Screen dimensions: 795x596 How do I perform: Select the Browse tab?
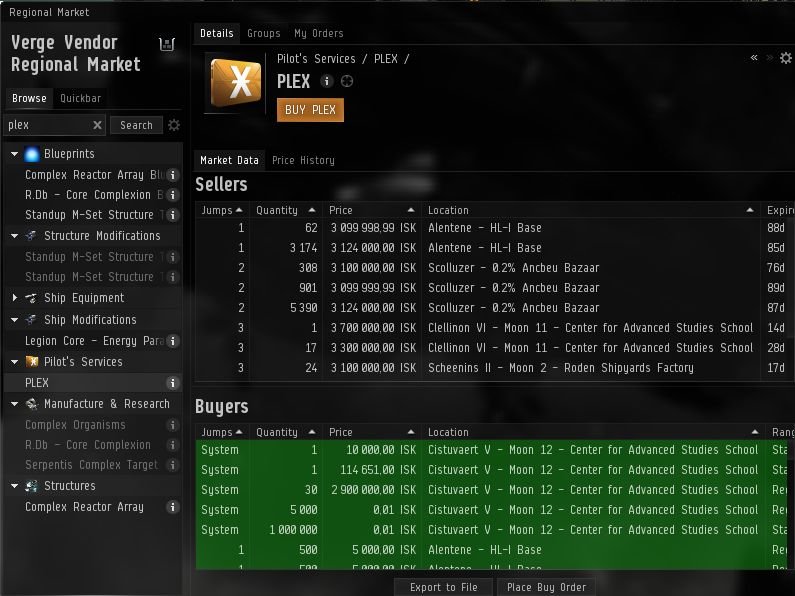tap(29, 98)
